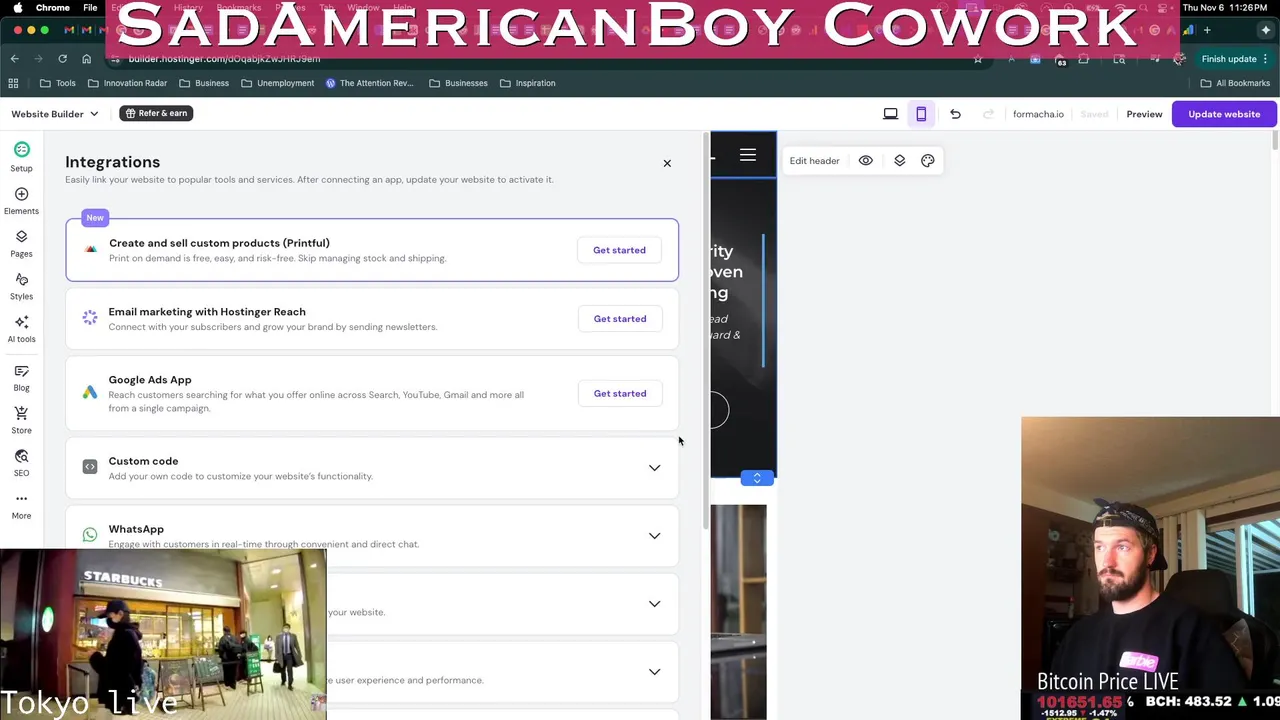Toggle header visibility eye icon
The width and height of the screenshot is (1280, 720).
(866, 160)
